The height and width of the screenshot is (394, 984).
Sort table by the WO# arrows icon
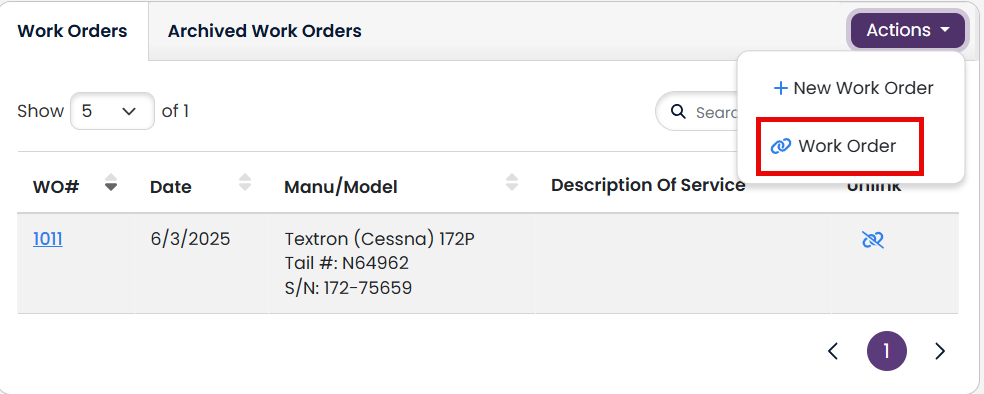click(110, 182)
